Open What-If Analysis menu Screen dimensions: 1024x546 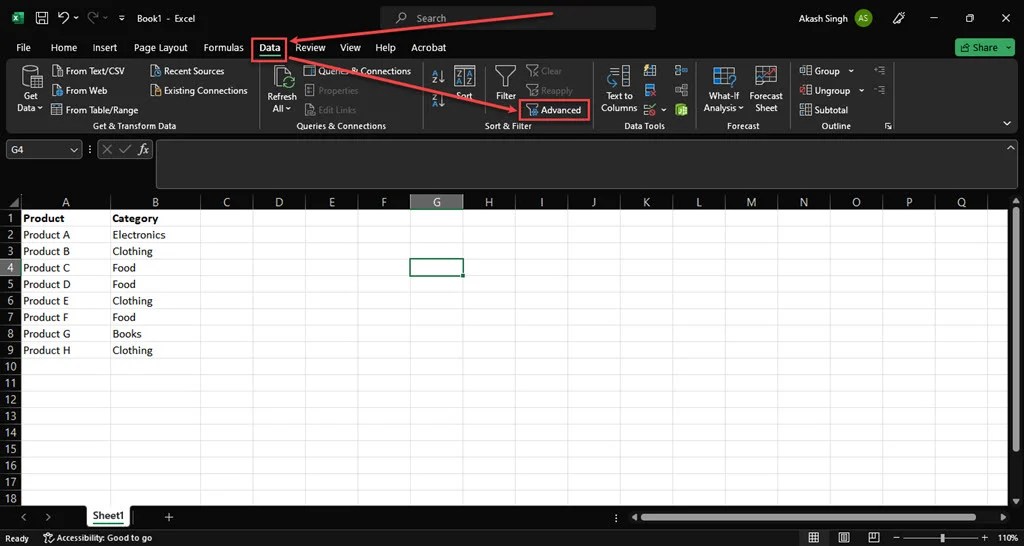pyautogui.click(x=724, y=89)
